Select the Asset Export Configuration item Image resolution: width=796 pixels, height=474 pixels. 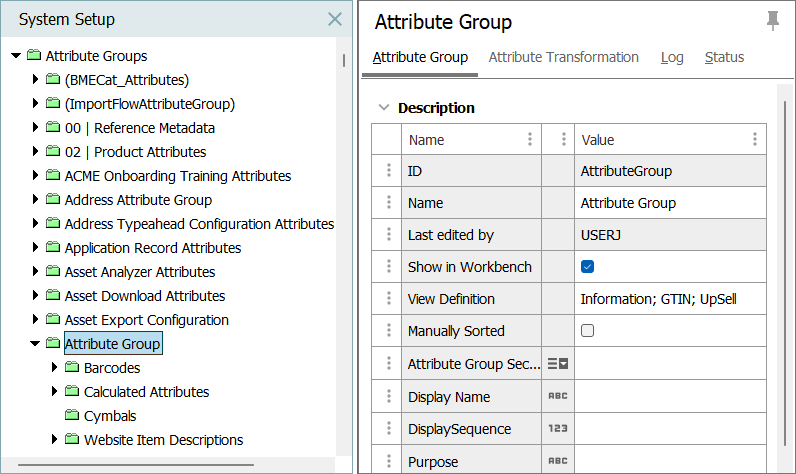[146, 320]
